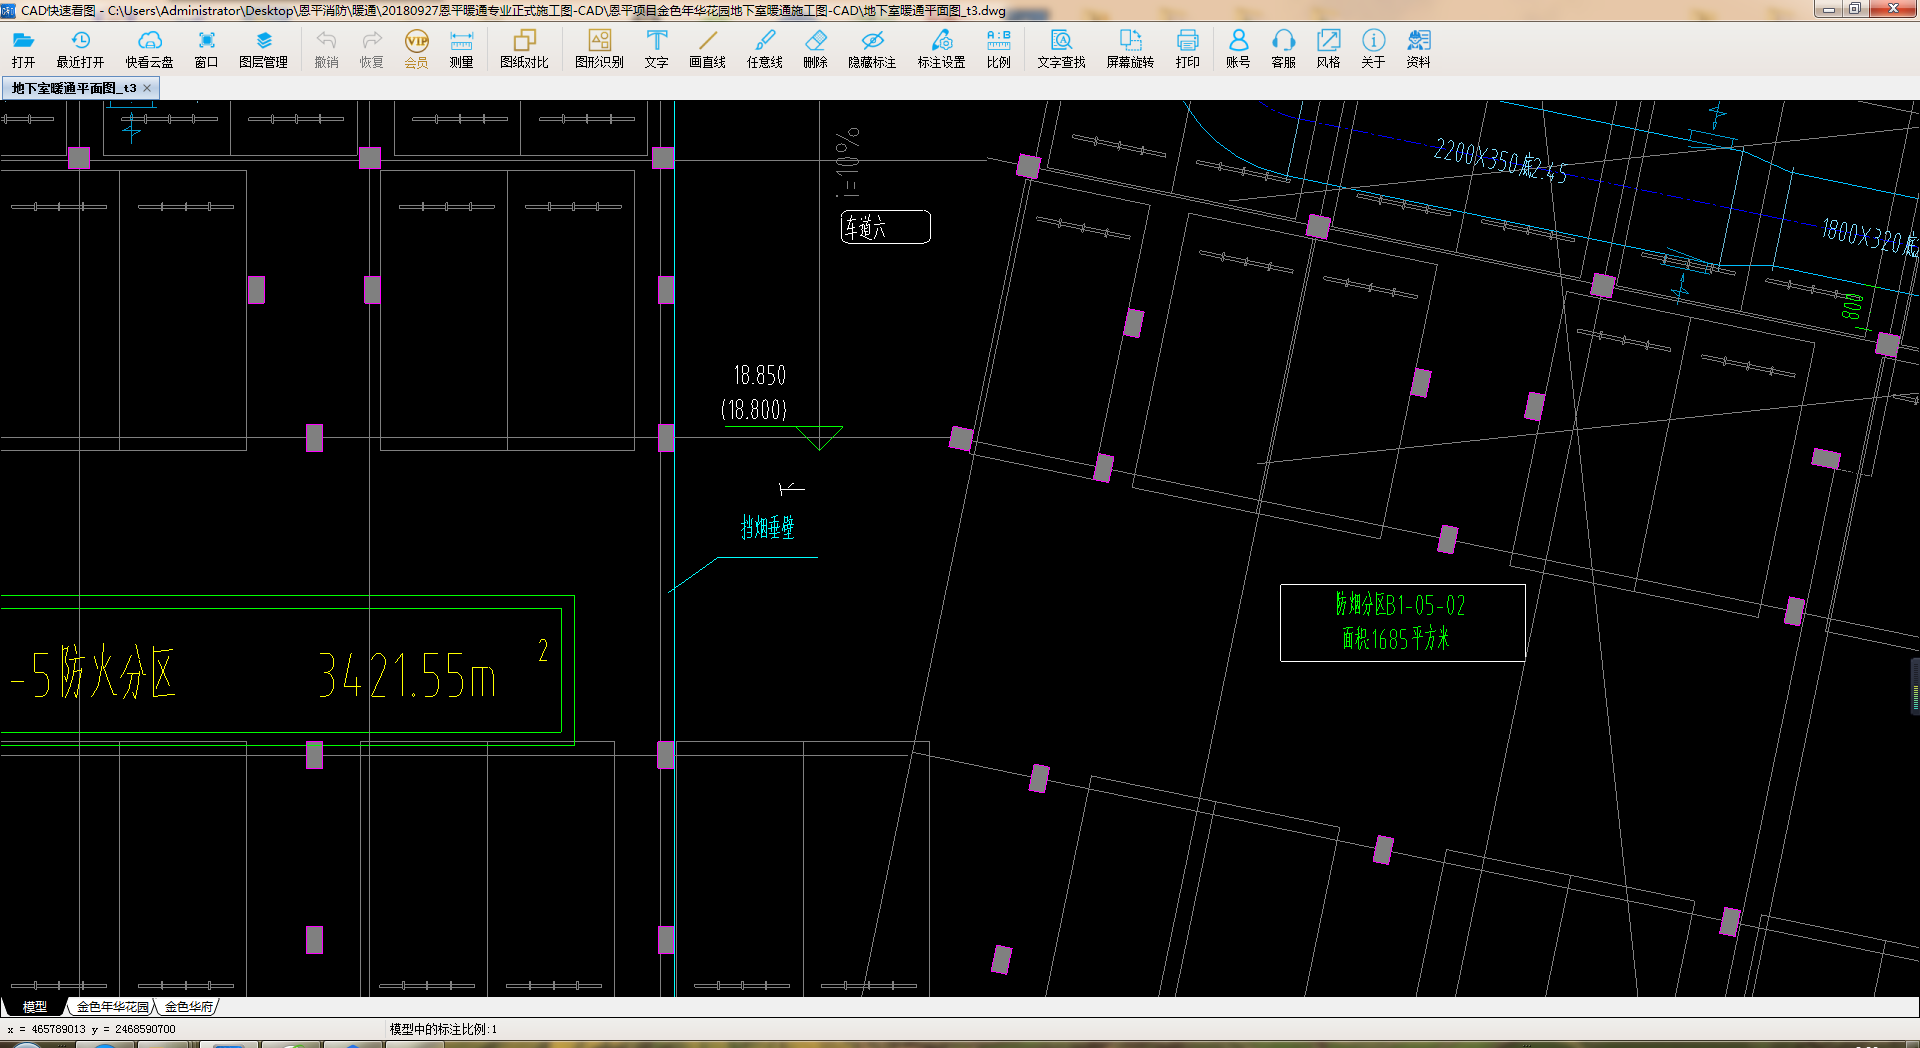Click the 挡烟垂壁 cyan label
Screen dimensions: 1920x1048
coord(768,527)
